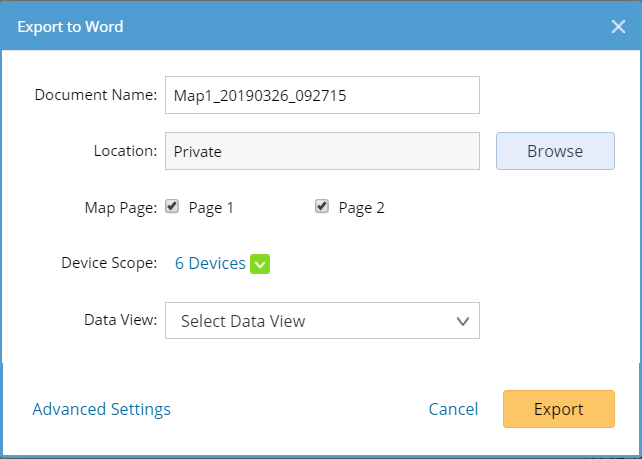Click the Page 1 label text

pos(211,208)
